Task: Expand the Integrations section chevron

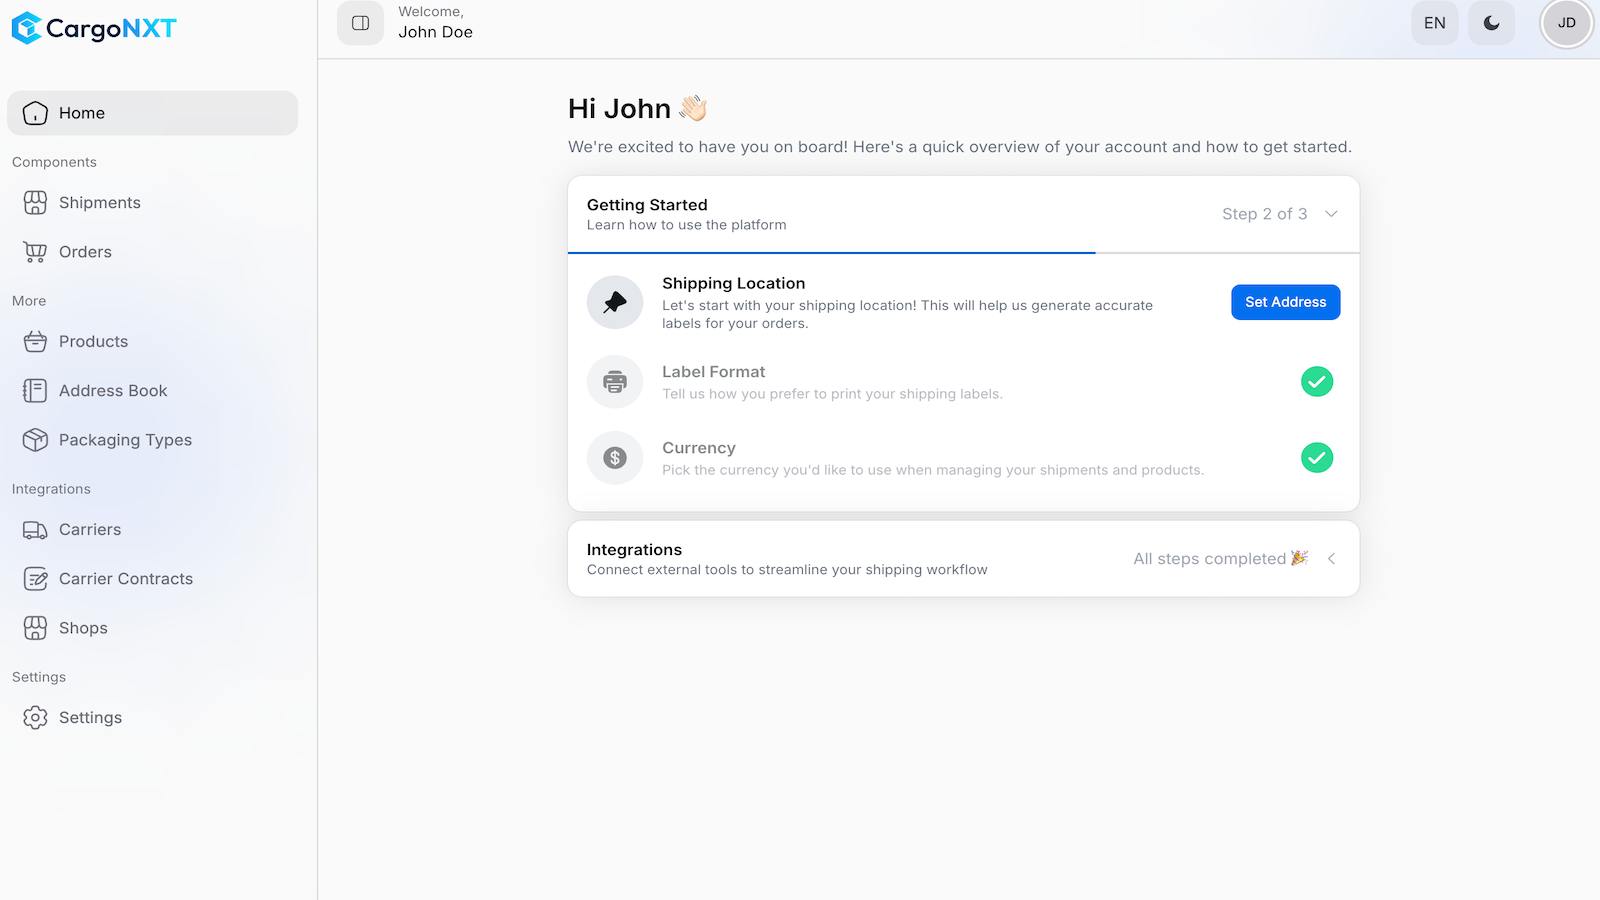Action: [1331, 559]
